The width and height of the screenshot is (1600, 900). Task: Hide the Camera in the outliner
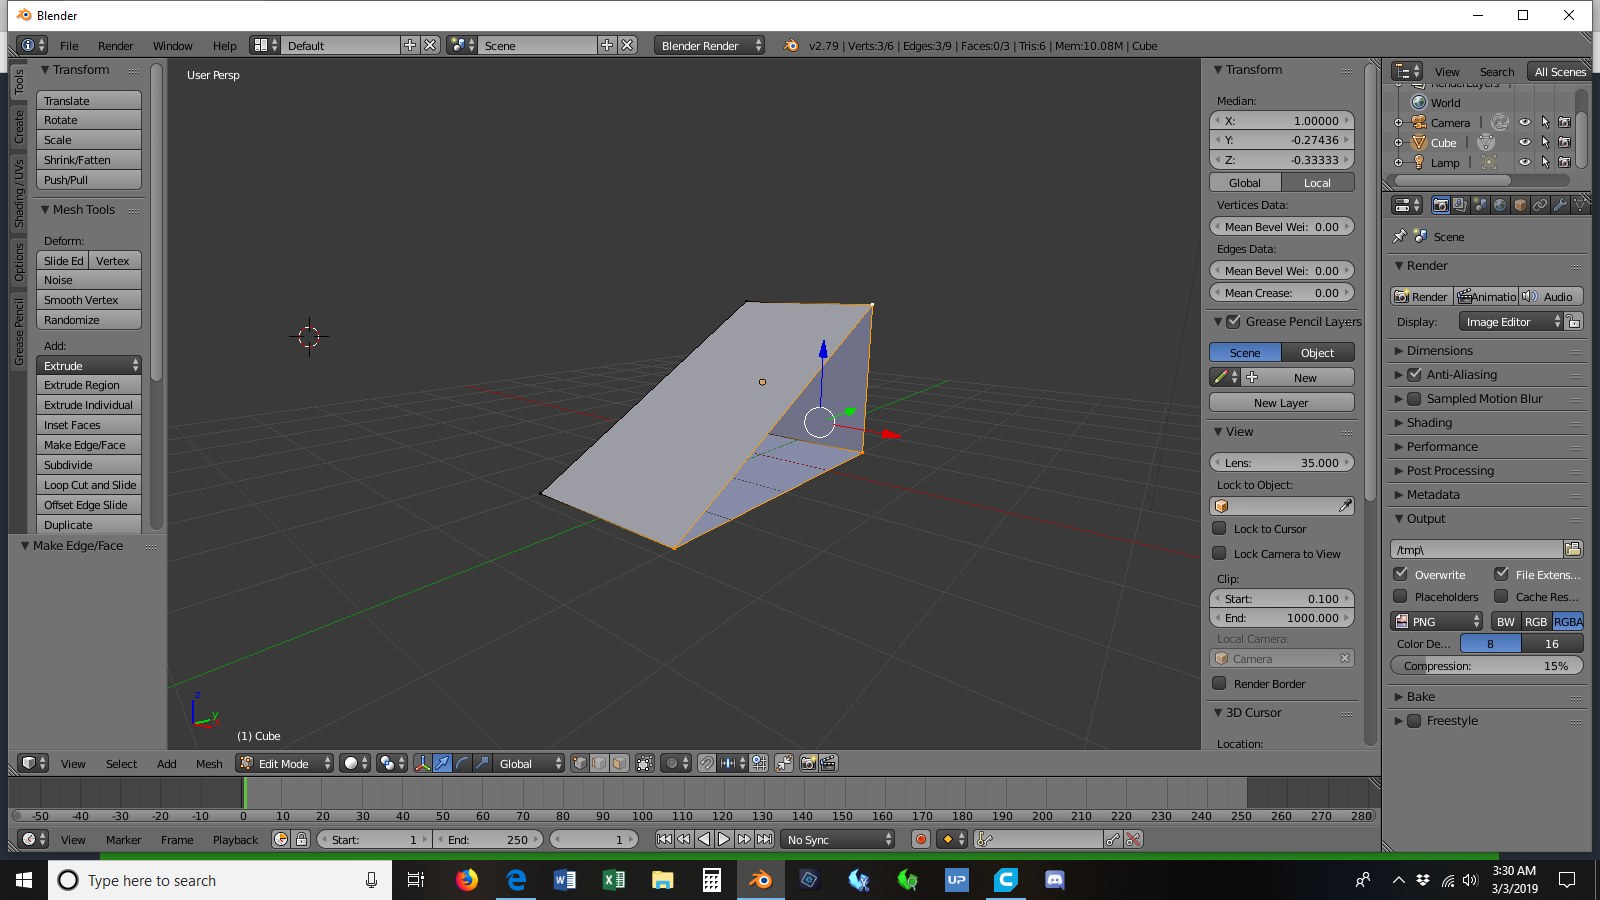(1524, 123)
